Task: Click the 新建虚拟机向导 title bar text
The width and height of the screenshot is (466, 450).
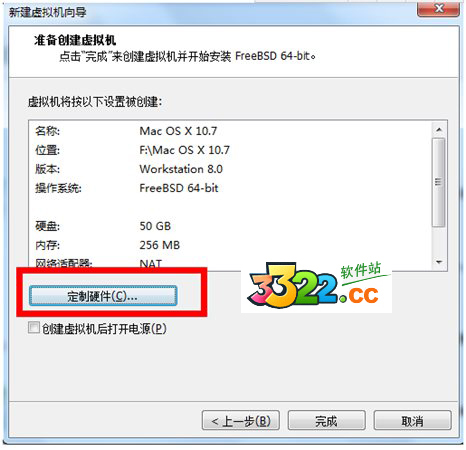Action: [47, 12]
